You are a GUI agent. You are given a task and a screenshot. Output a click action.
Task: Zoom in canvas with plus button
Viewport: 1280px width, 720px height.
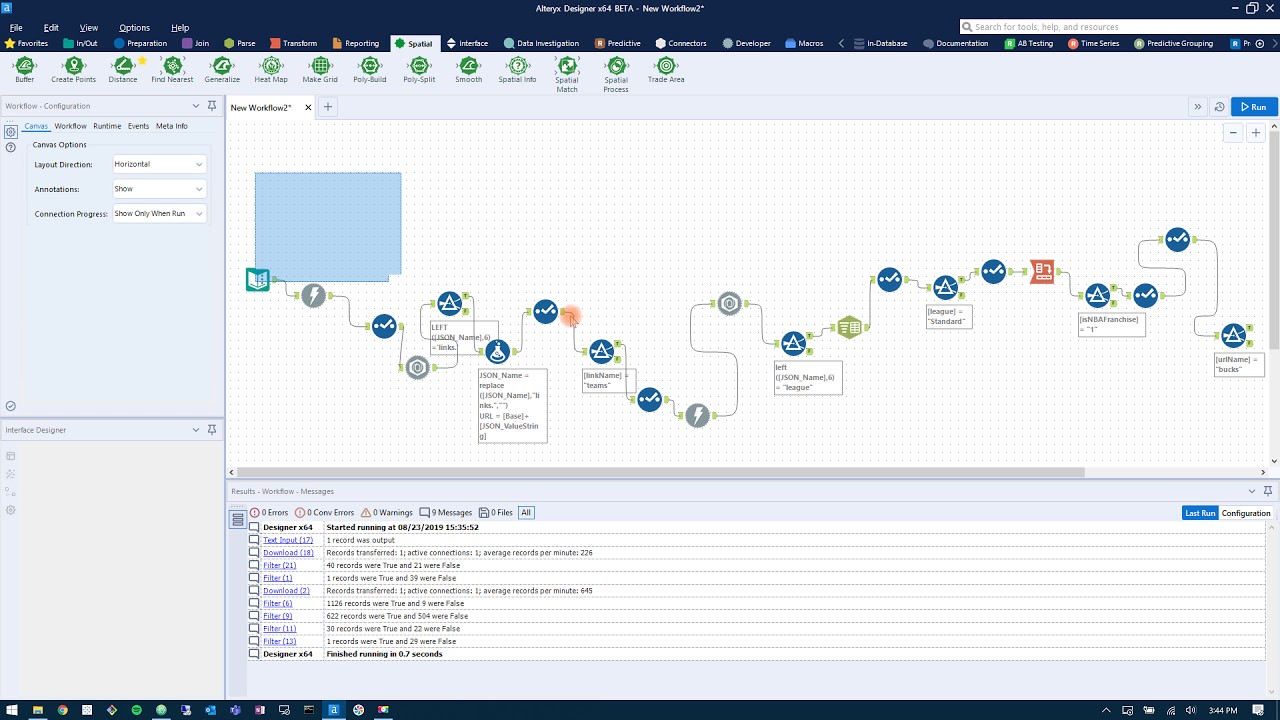coord(1256,133)
